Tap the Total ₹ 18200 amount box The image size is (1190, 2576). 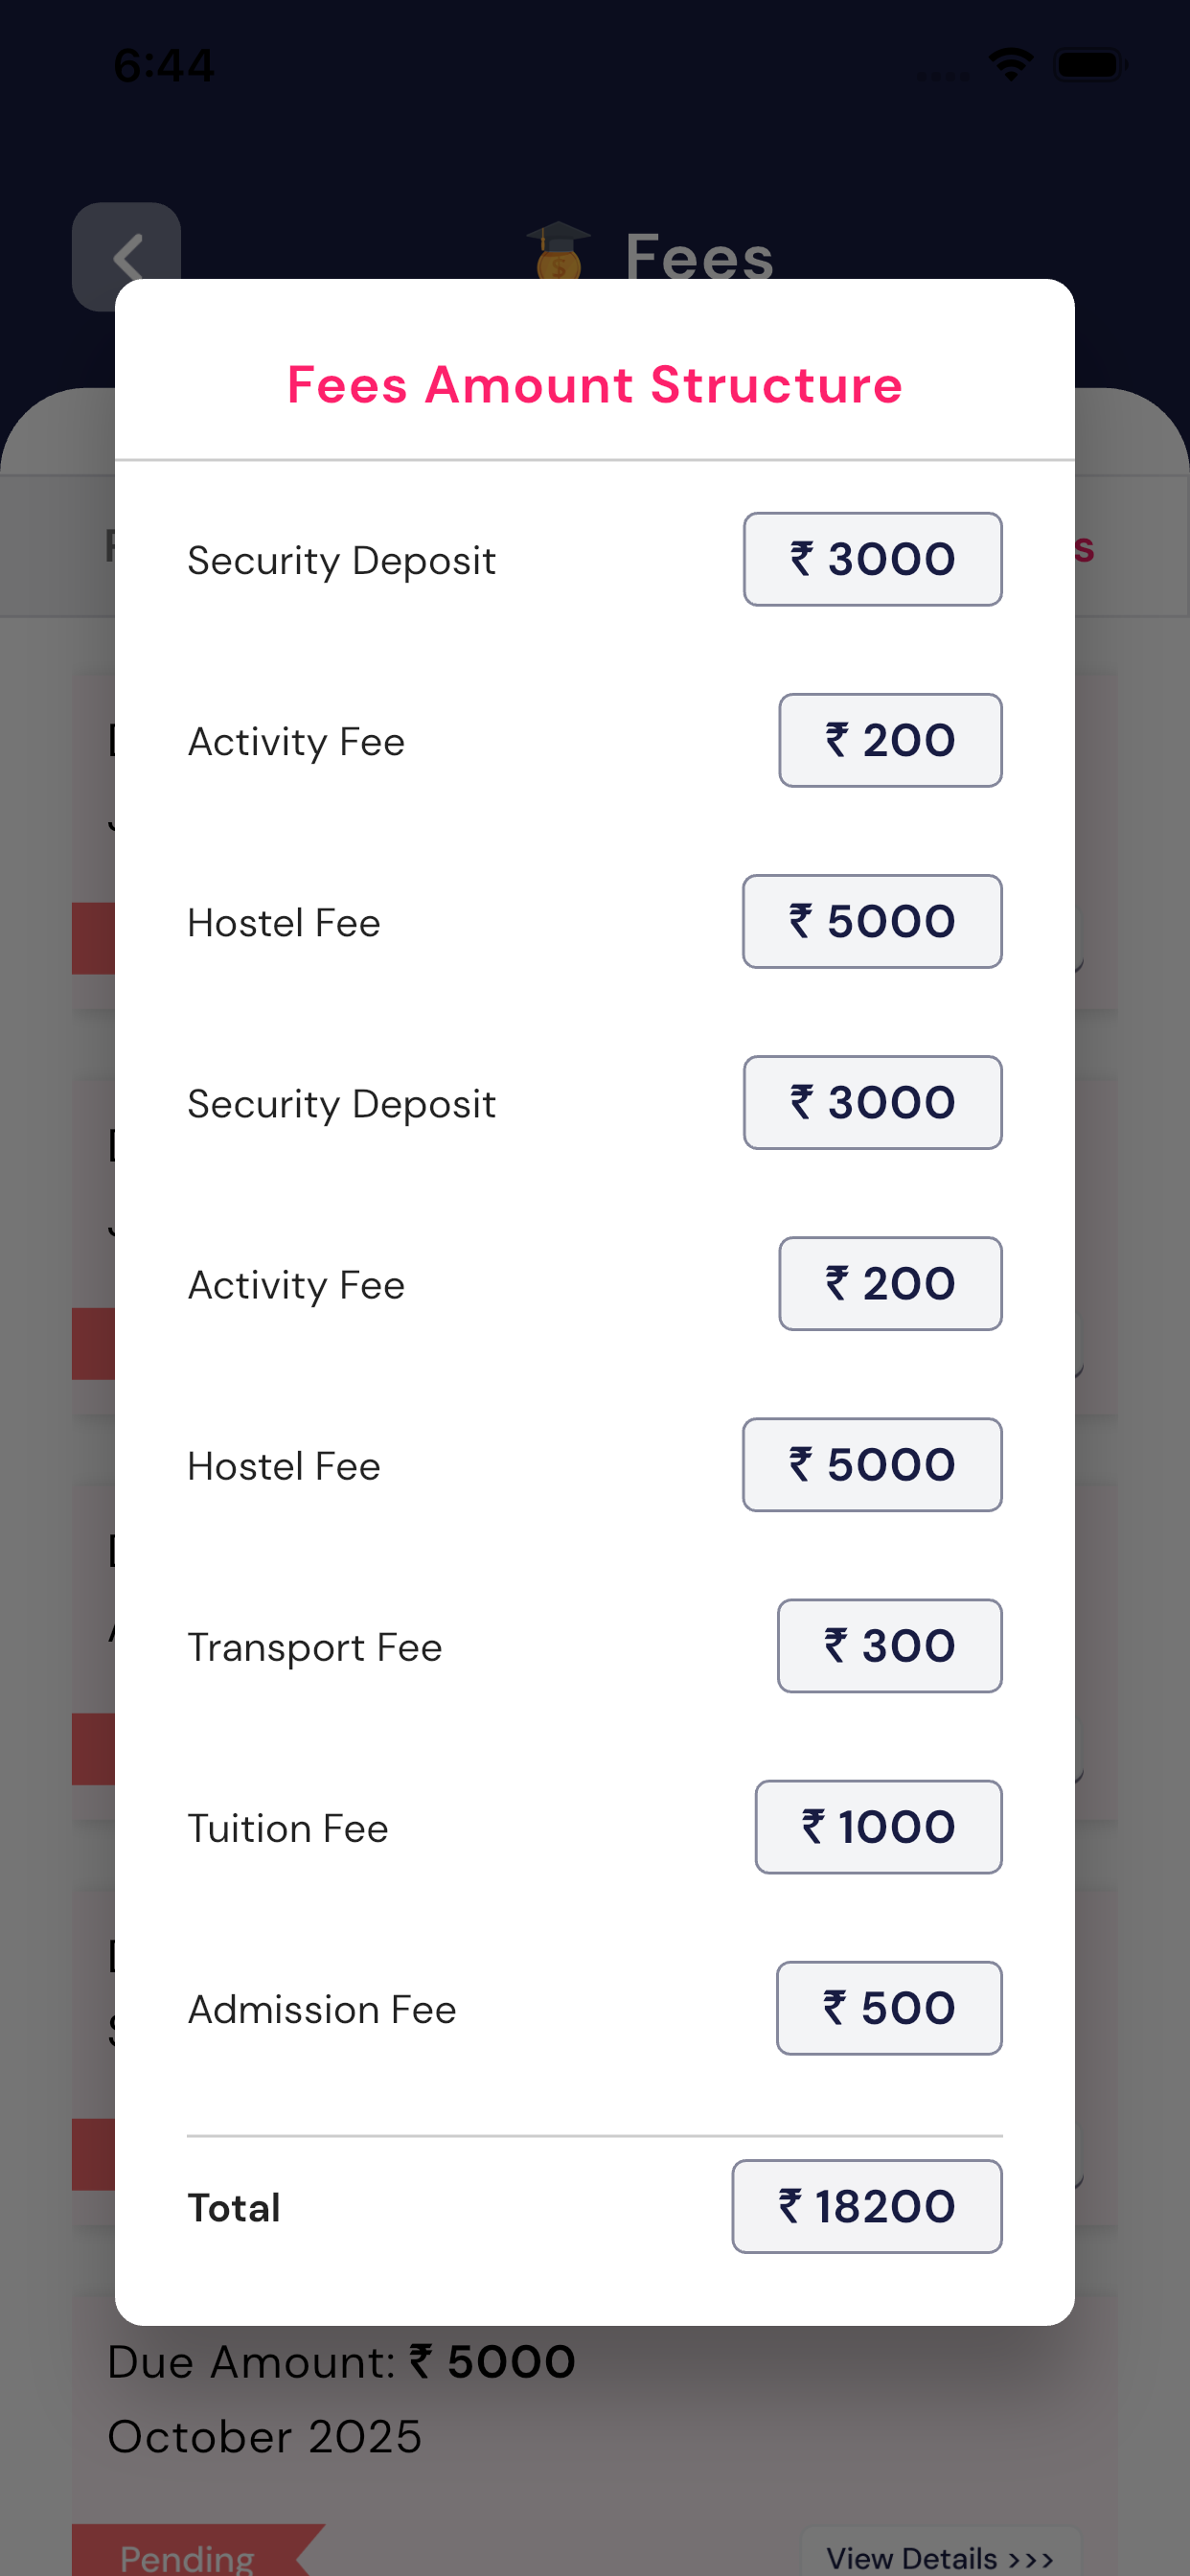[x=866, y=2206]
